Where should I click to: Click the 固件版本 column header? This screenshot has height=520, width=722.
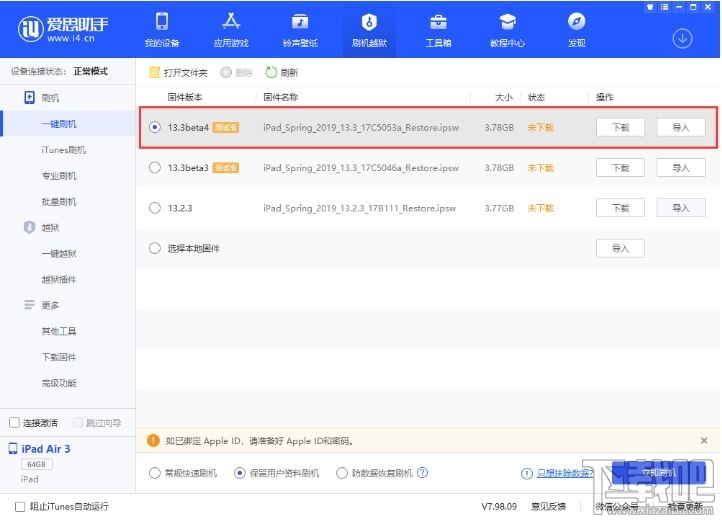pyautogui.click(x=185, y=97)
